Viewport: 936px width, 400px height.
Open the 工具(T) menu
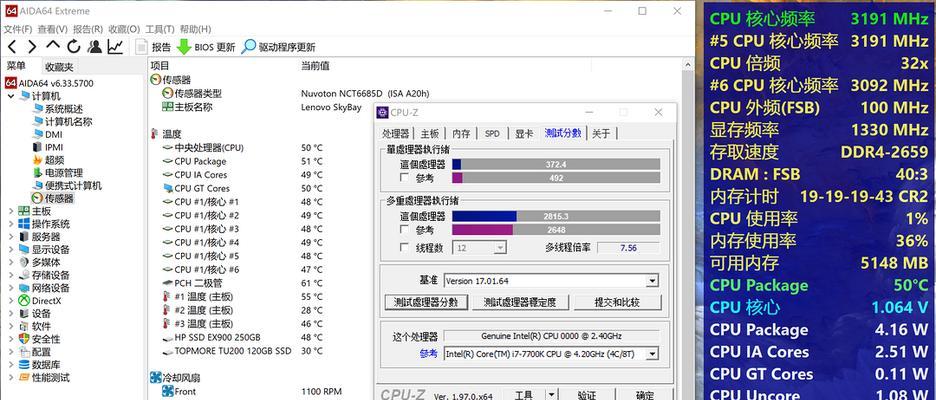tap(159, 29)
